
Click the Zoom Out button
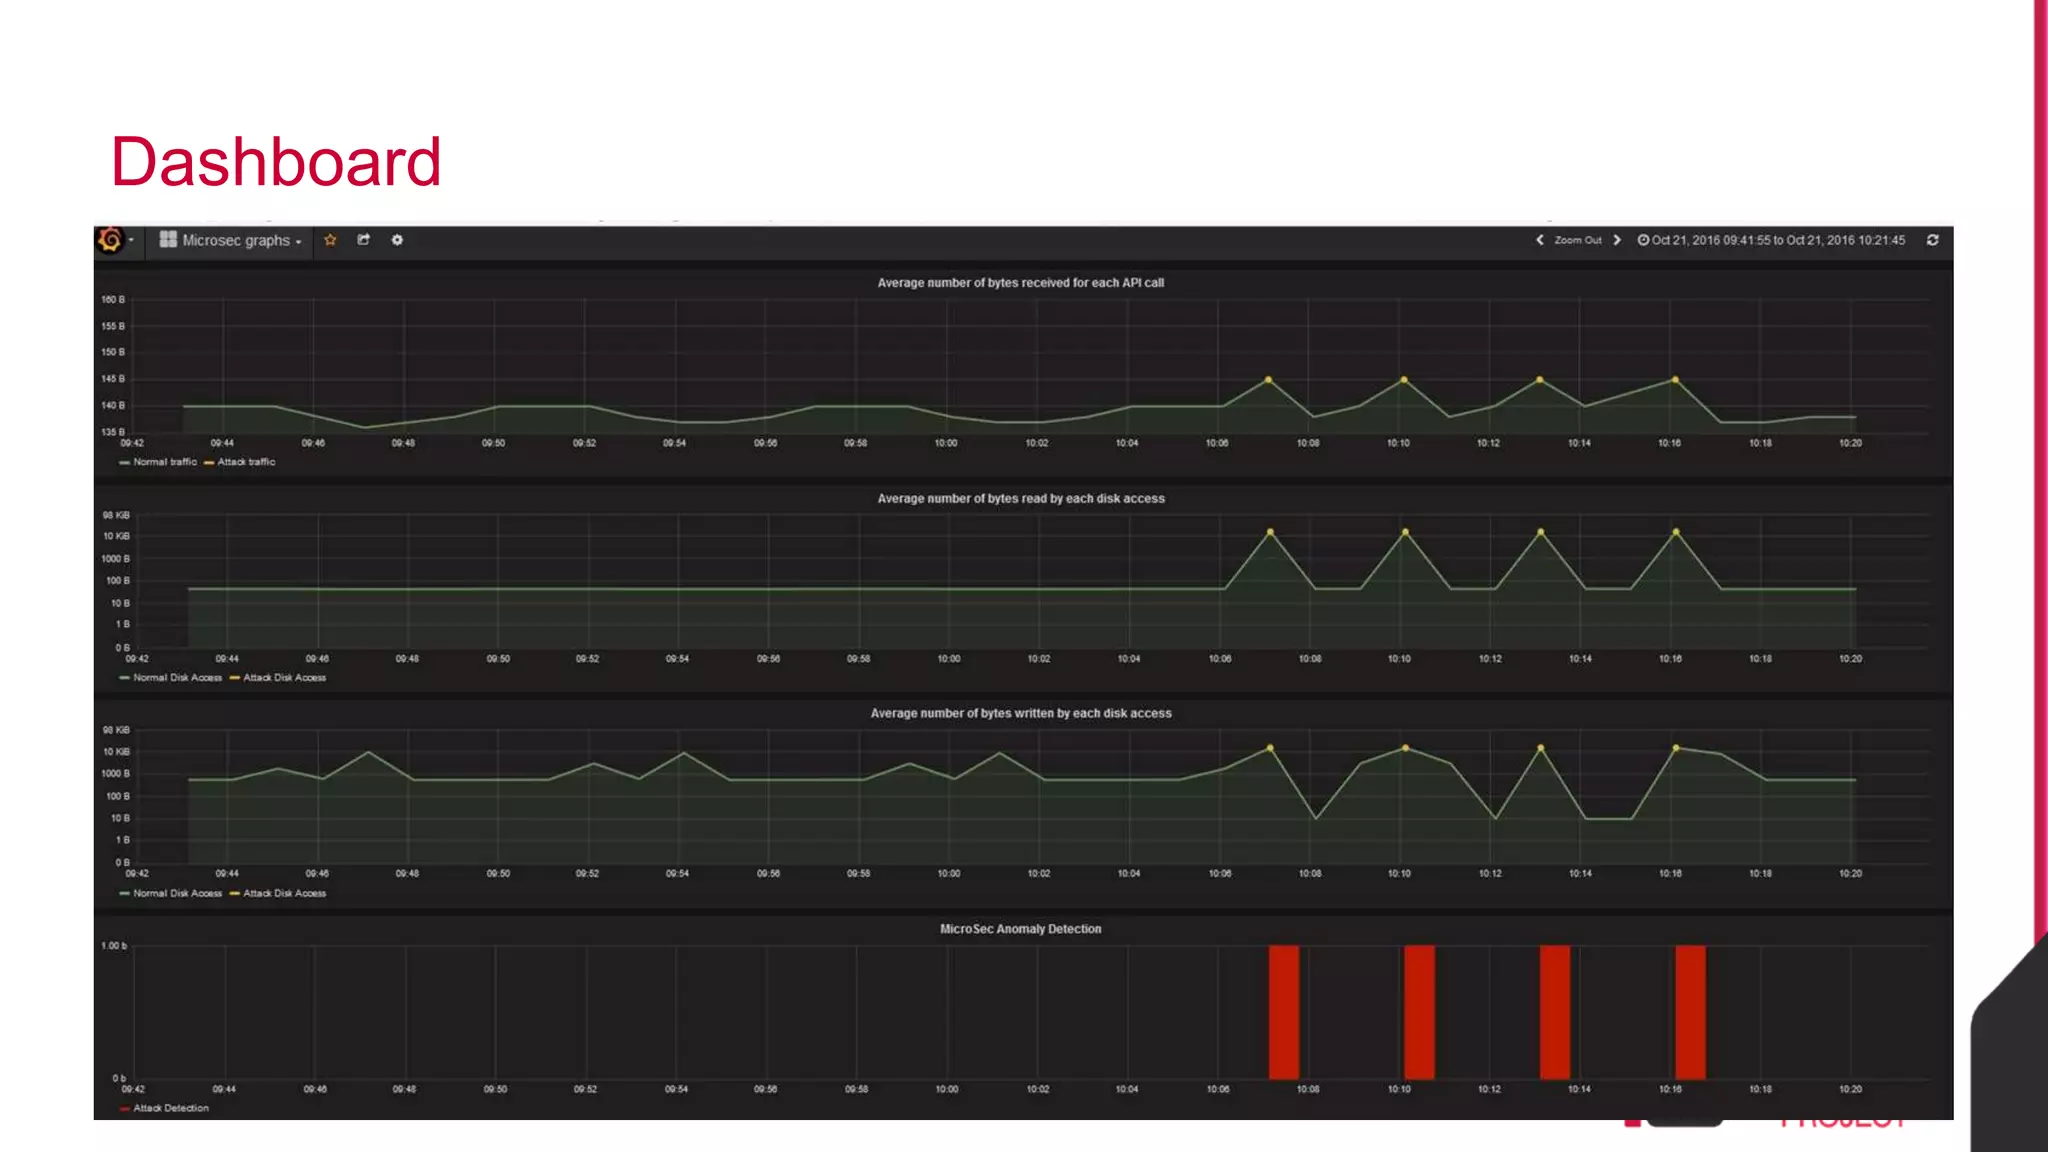(x=1578, y=240)
